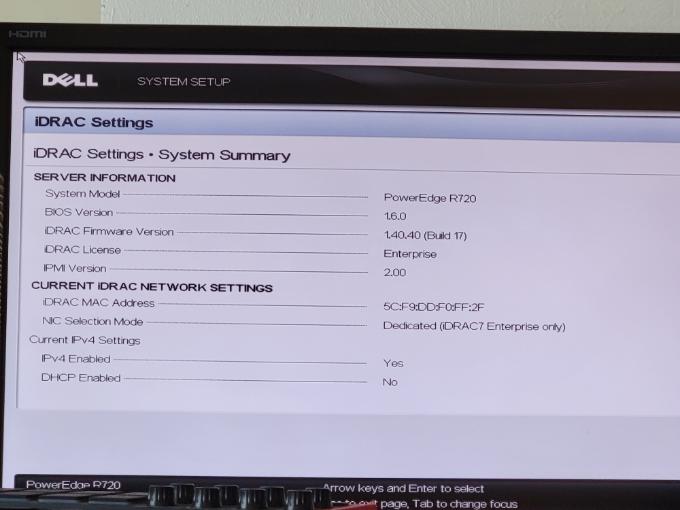Click the DHCP Enabled No value

(x=390, y=382)
